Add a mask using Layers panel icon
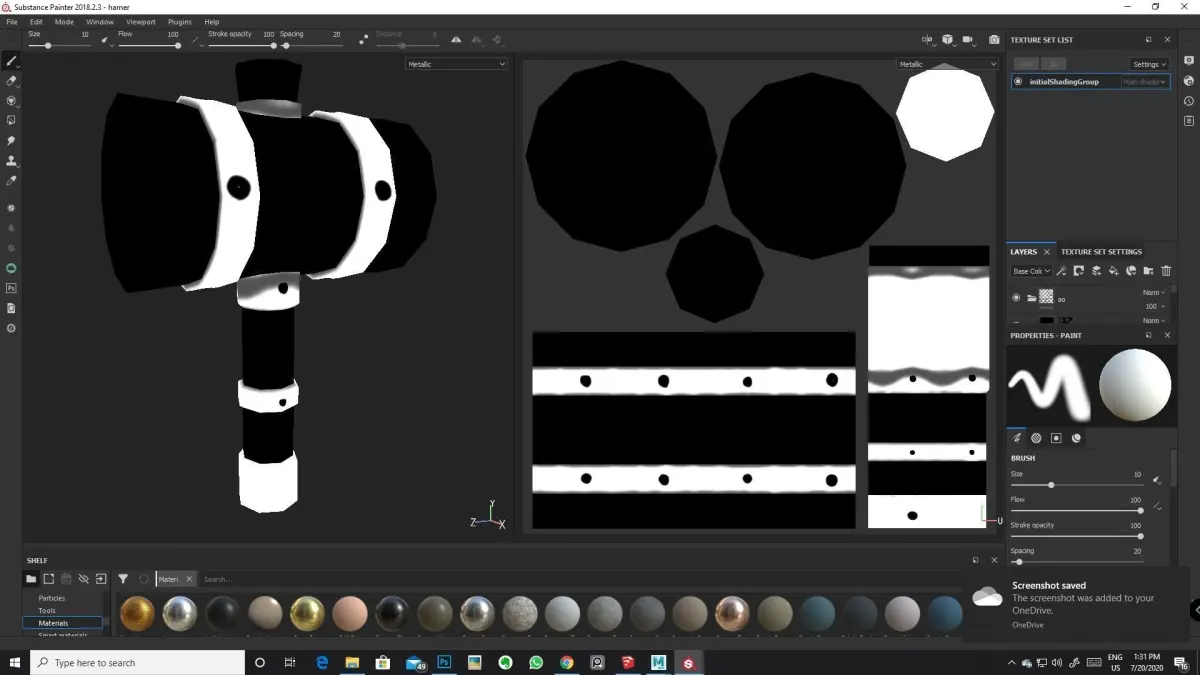 click(1079, 271)
